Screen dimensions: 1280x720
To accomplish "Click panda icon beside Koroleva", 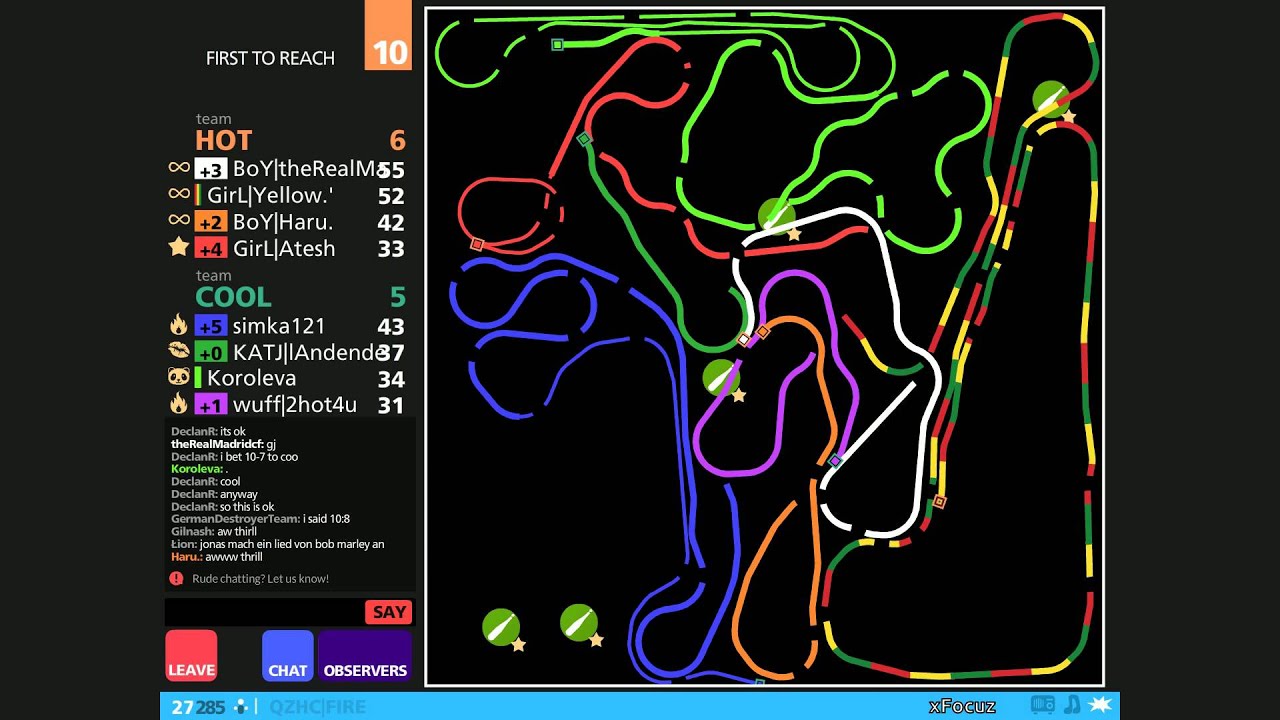I will pyautogui.click(x=179, y=377).
